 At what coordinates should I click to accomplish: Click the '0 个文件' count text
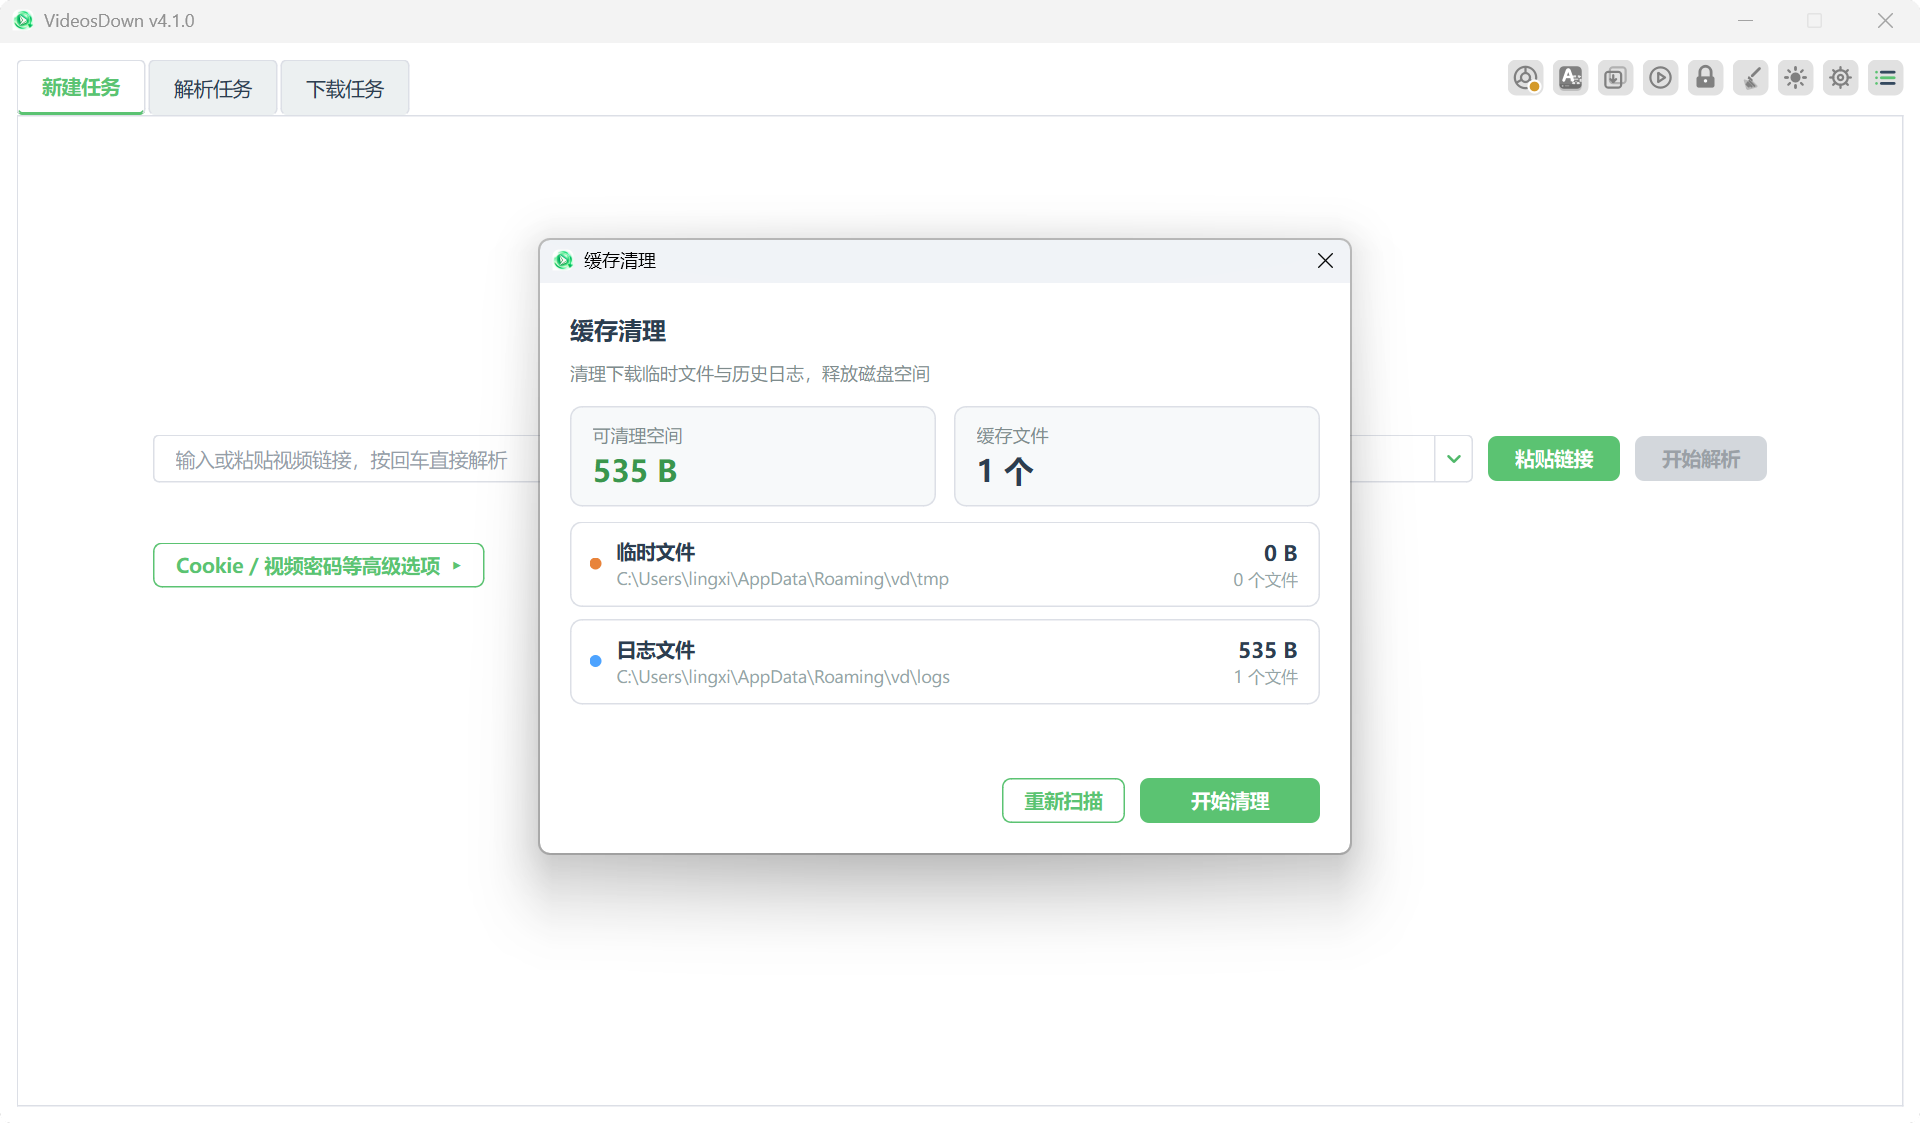pyautogui.click(x=1265, y=580)
